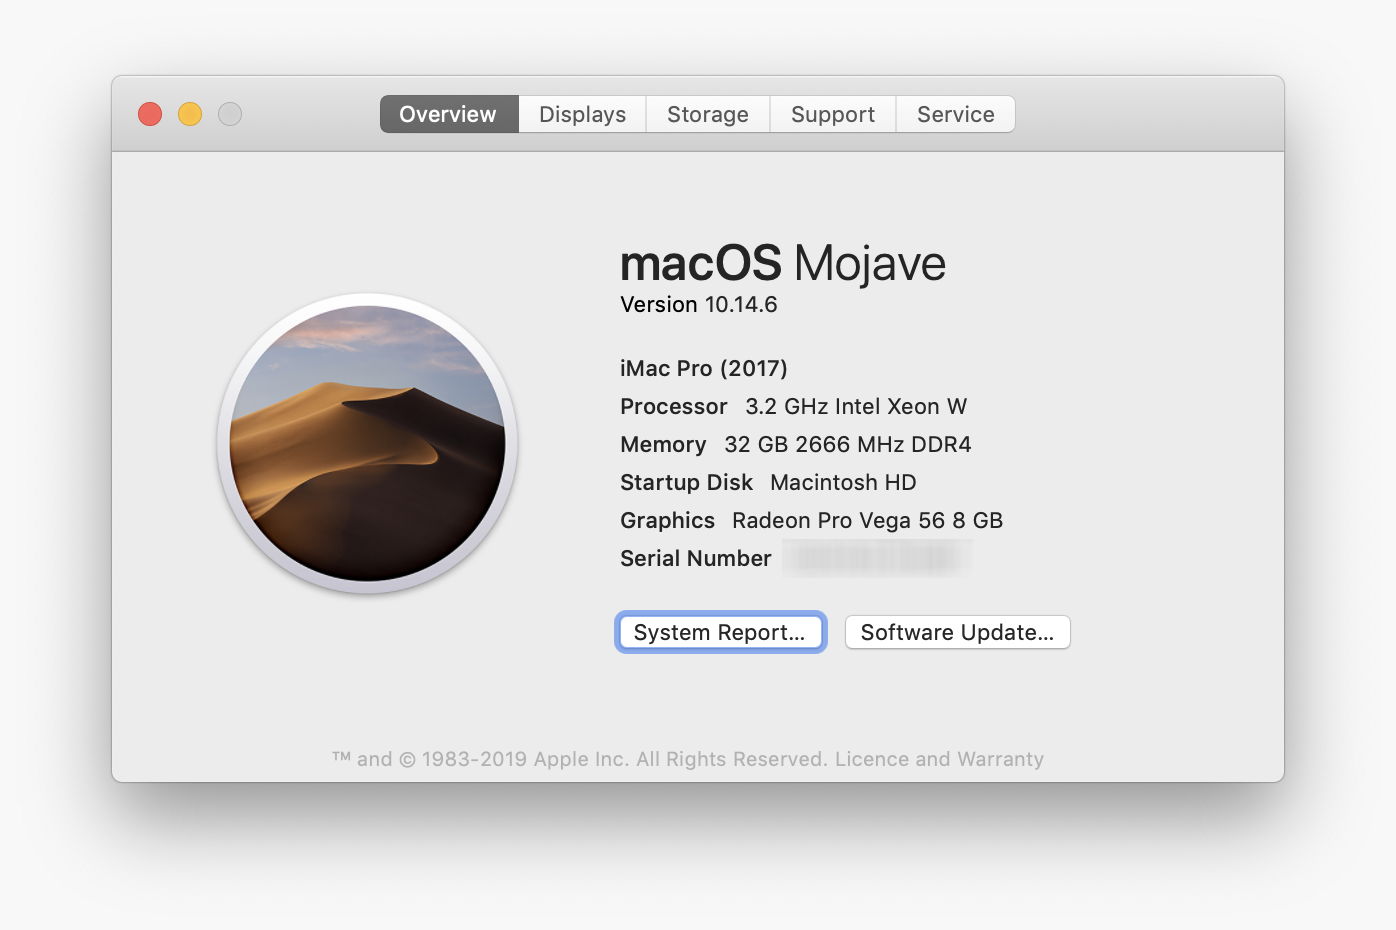
Task: Select the Storage tab
Action: click(707, 114)
